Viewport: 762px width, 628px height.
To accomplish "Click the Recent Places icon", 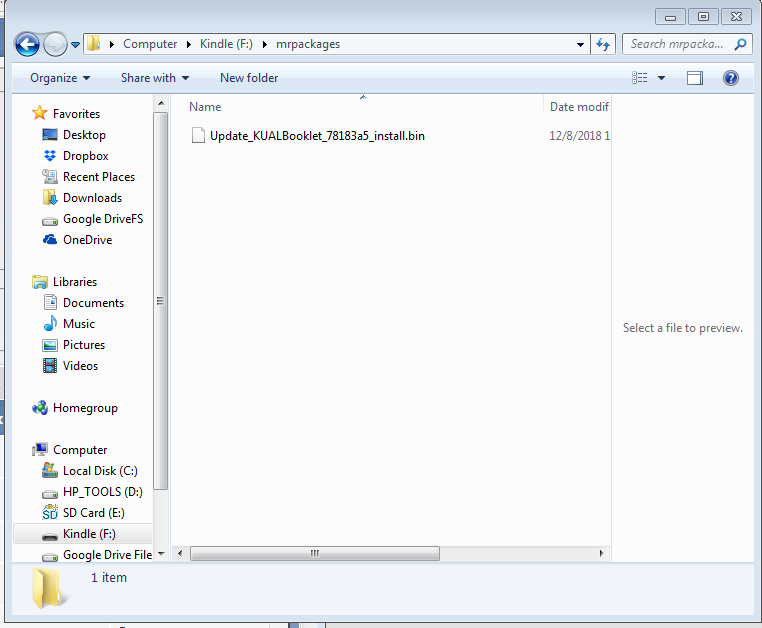I will coord(50,176).
